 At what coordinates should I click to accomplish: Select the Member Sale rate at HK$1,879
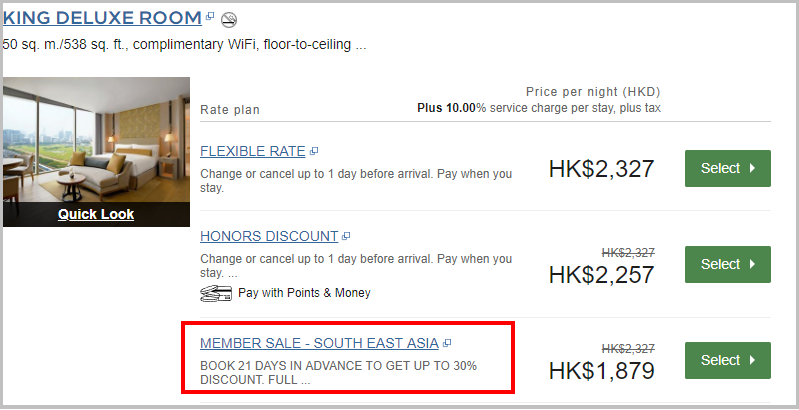coord(728,361)
